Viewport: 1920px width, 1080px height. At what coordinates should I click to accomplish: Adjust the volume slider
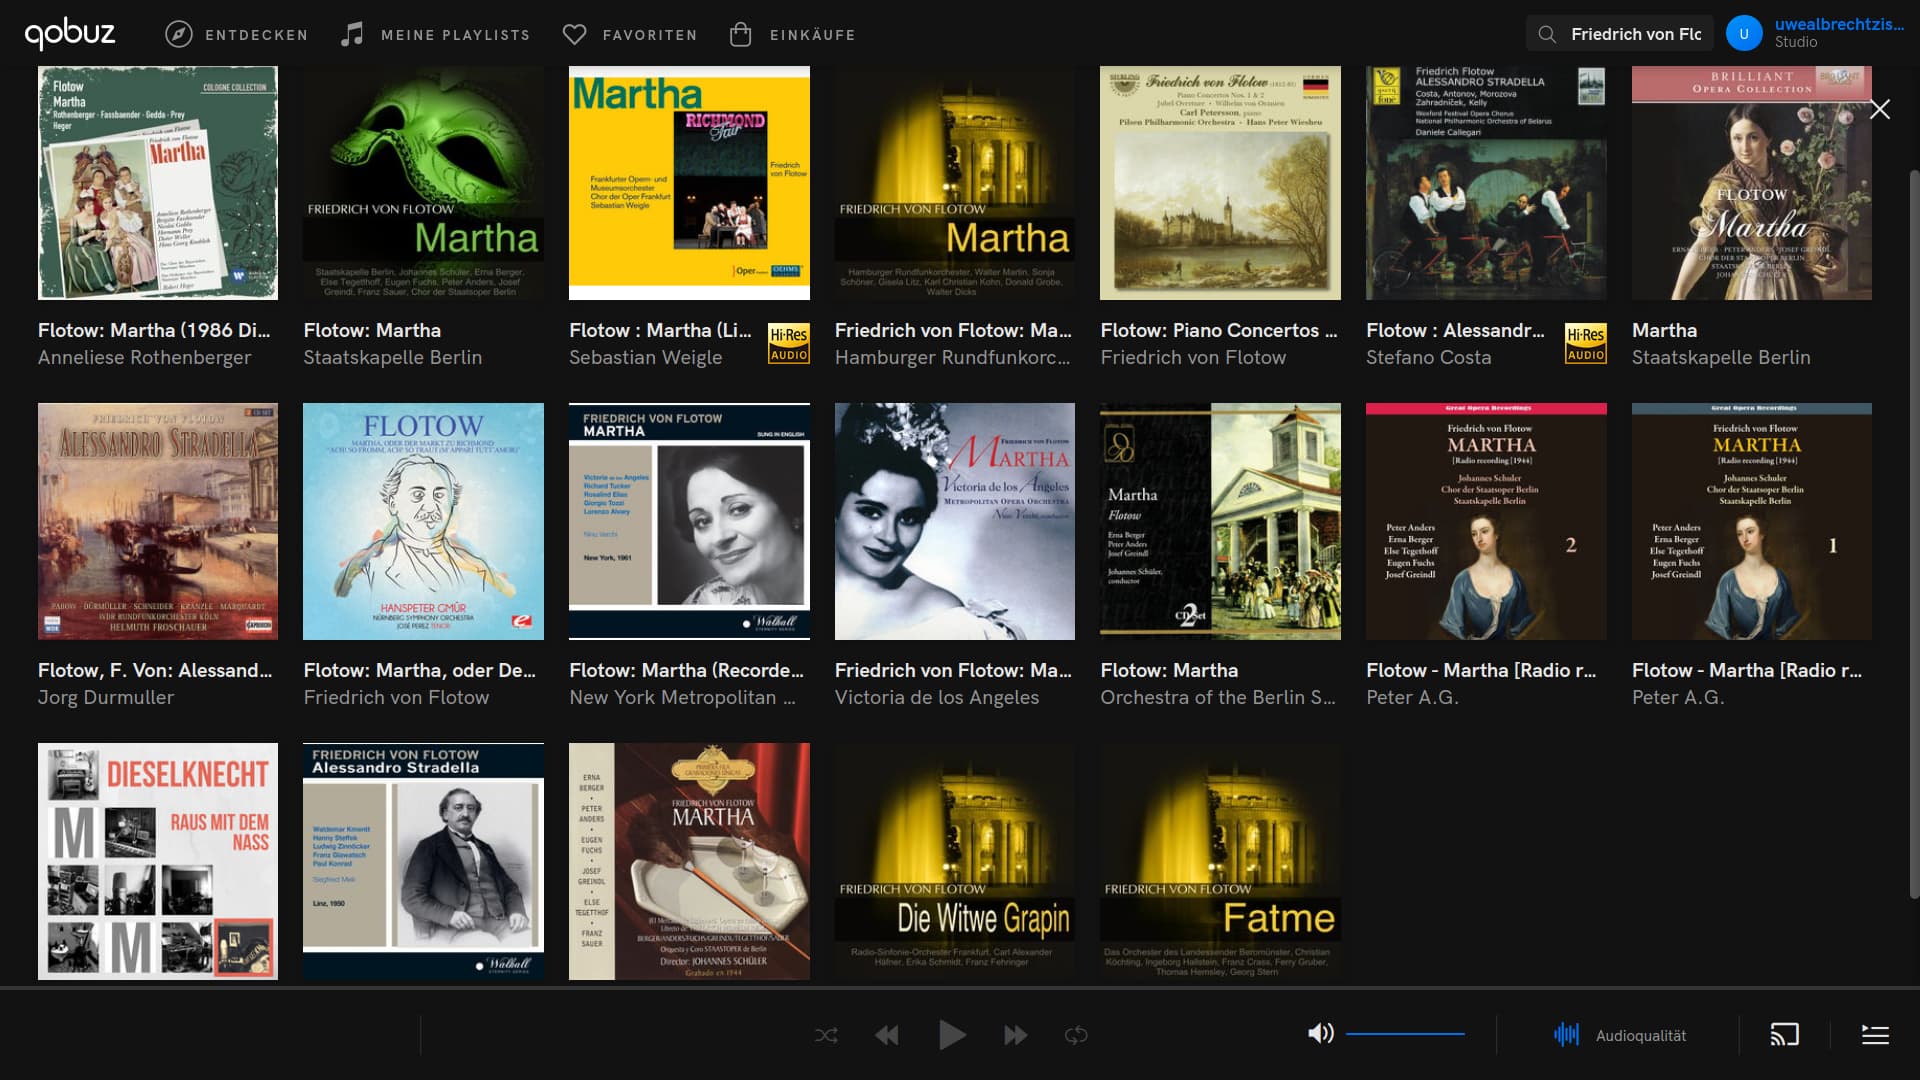point(1405,1034)
